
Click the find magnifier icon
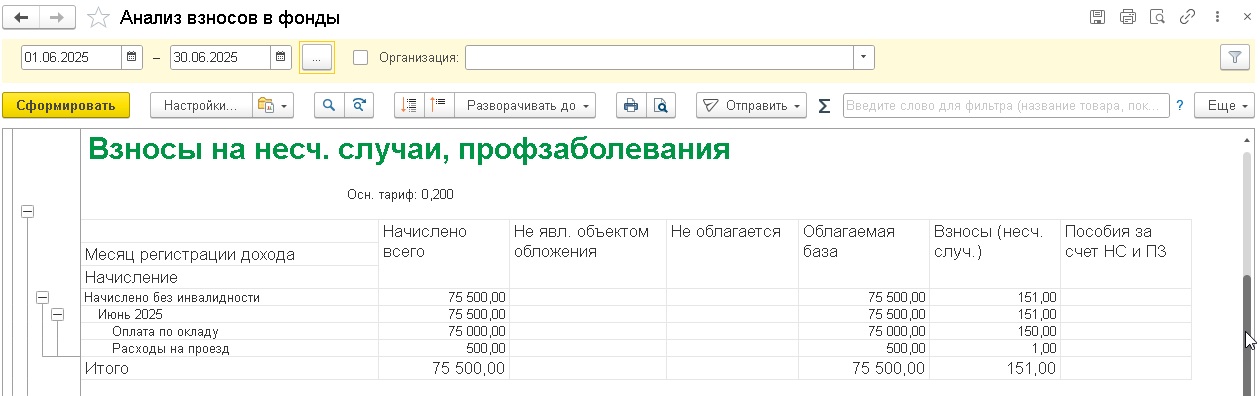click(328, 105)
